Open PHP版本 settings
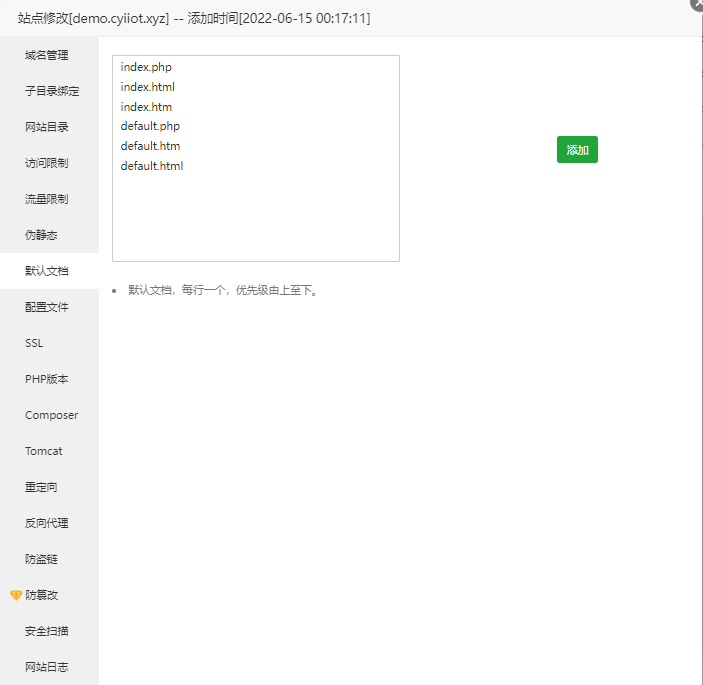 (47, 379)
